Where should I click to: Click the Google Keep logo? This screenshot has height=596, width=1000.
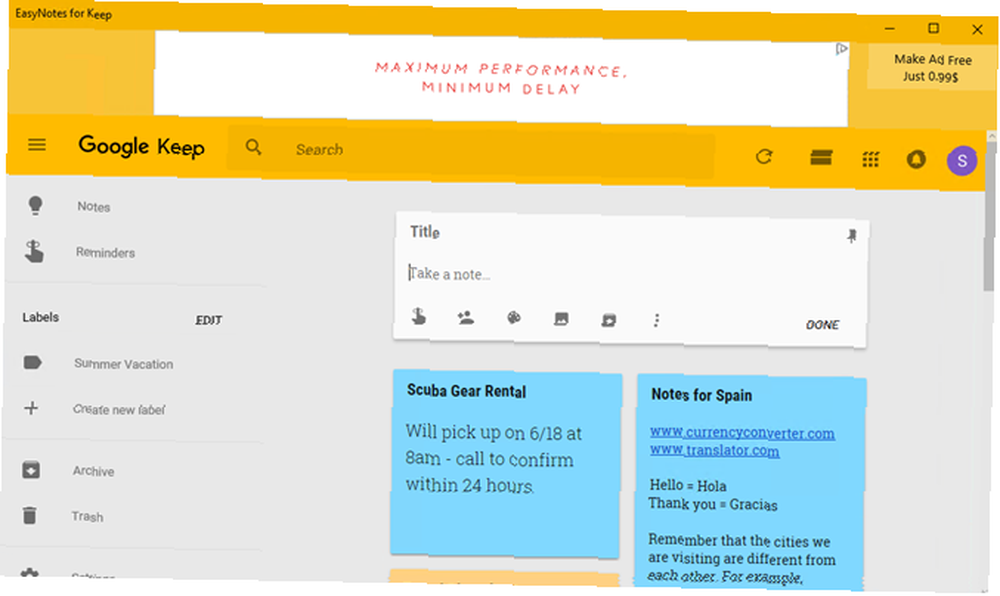(x=142, y=147)
